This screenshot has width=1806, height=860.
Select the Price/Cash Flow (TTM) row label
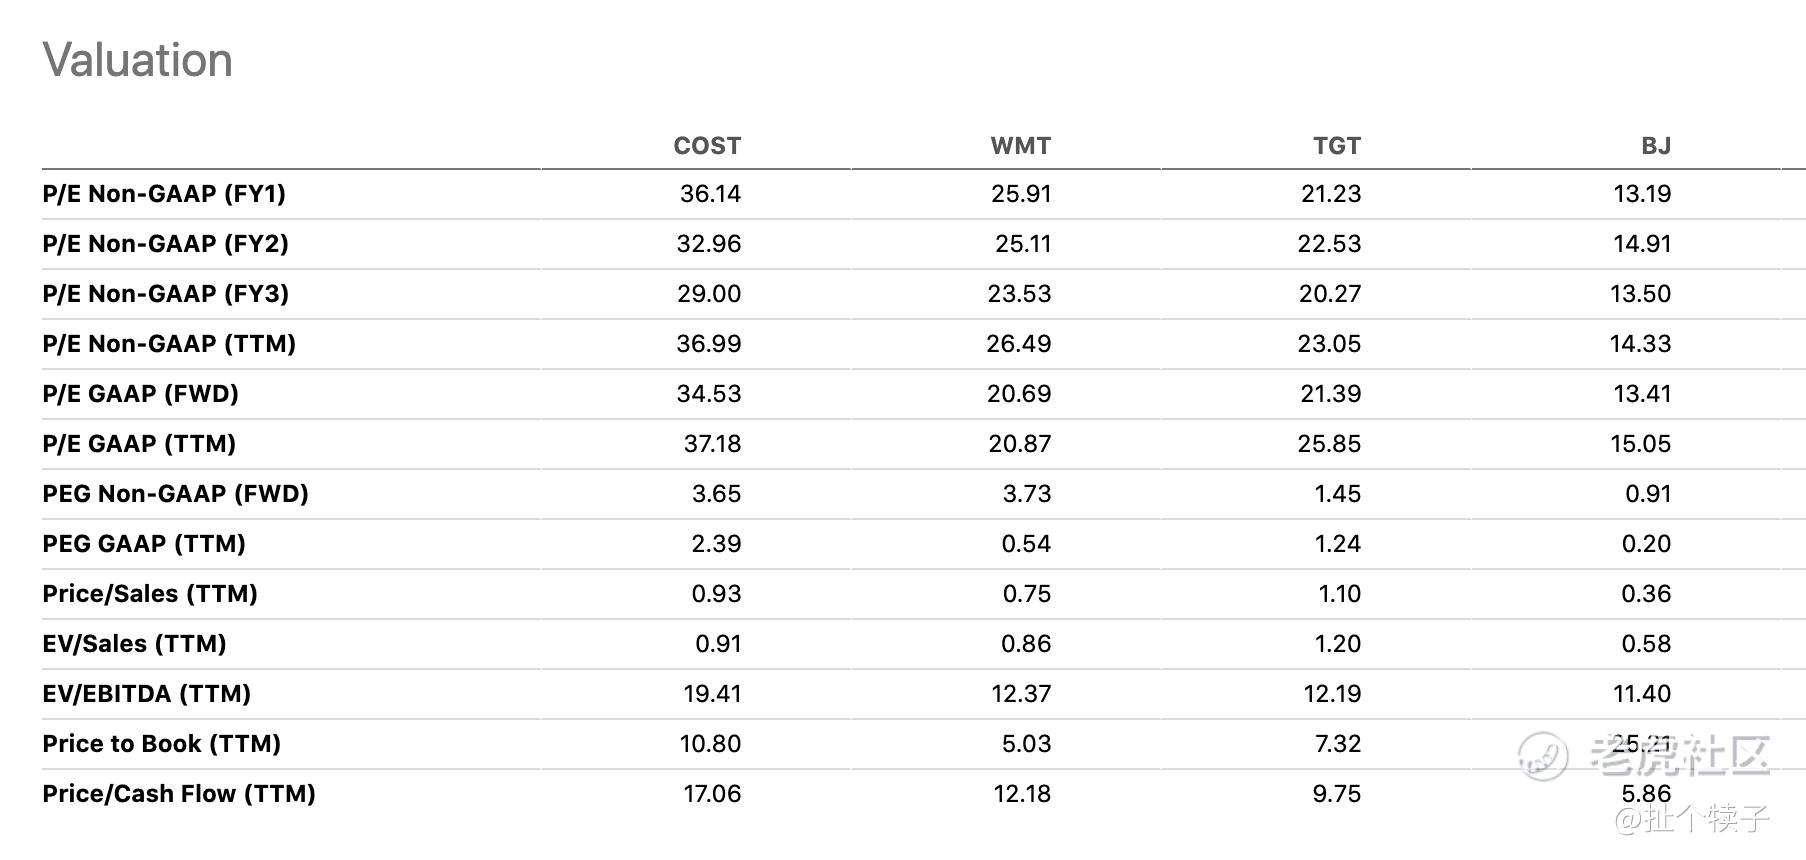pyautogui.click(x=179, y=794)
